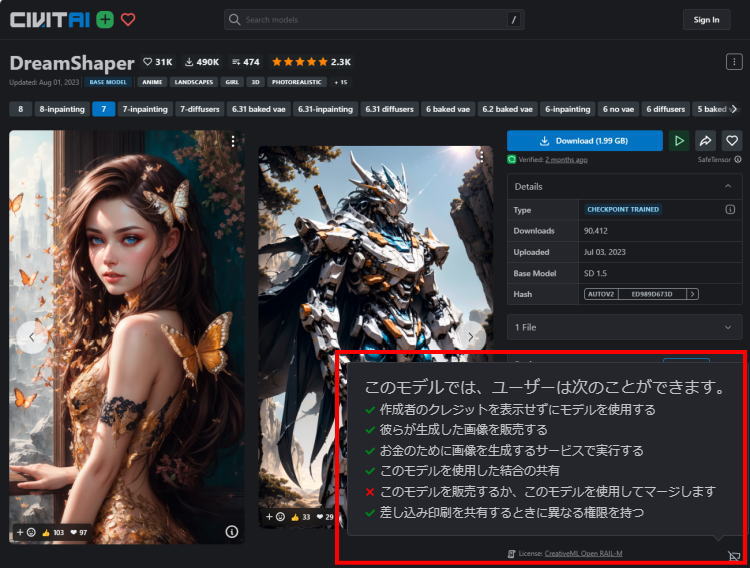The image size is (750, 568).
Task: Collapse the Details panel chevron
Action: 728,186
